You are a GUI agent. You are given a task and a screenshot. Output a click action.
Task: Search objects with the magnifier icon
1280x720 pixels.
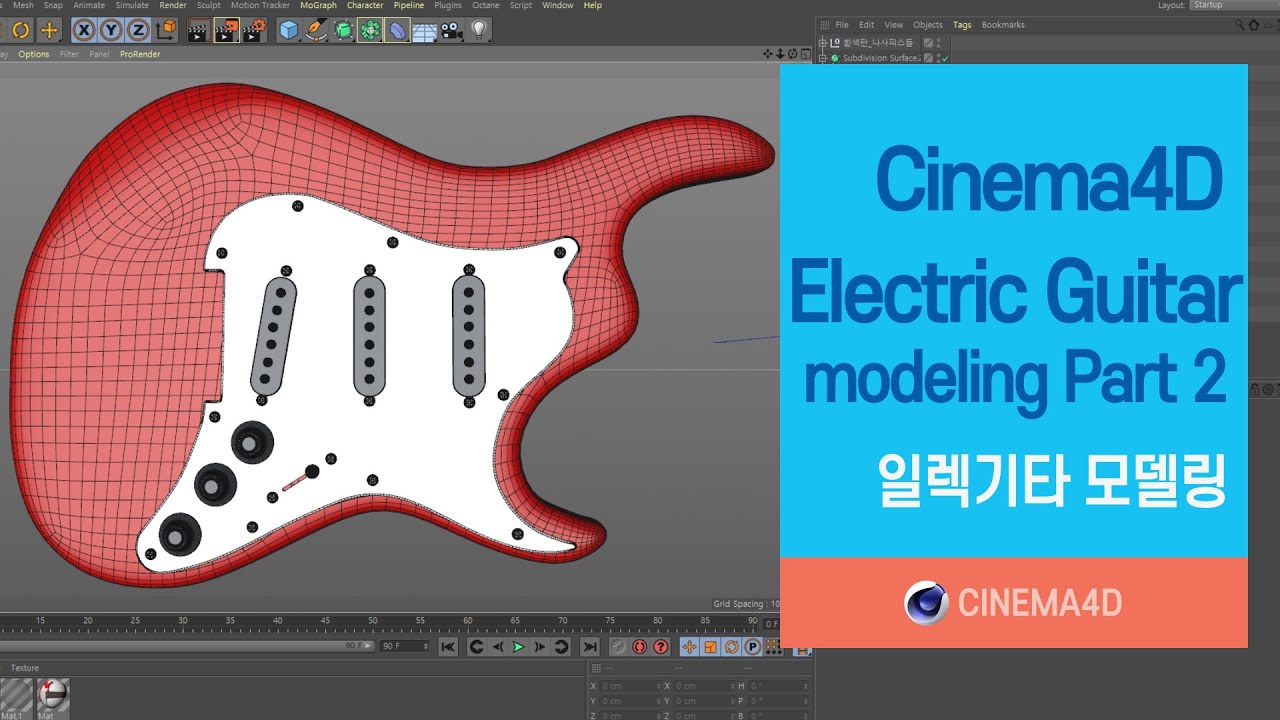pos(1240,25)
